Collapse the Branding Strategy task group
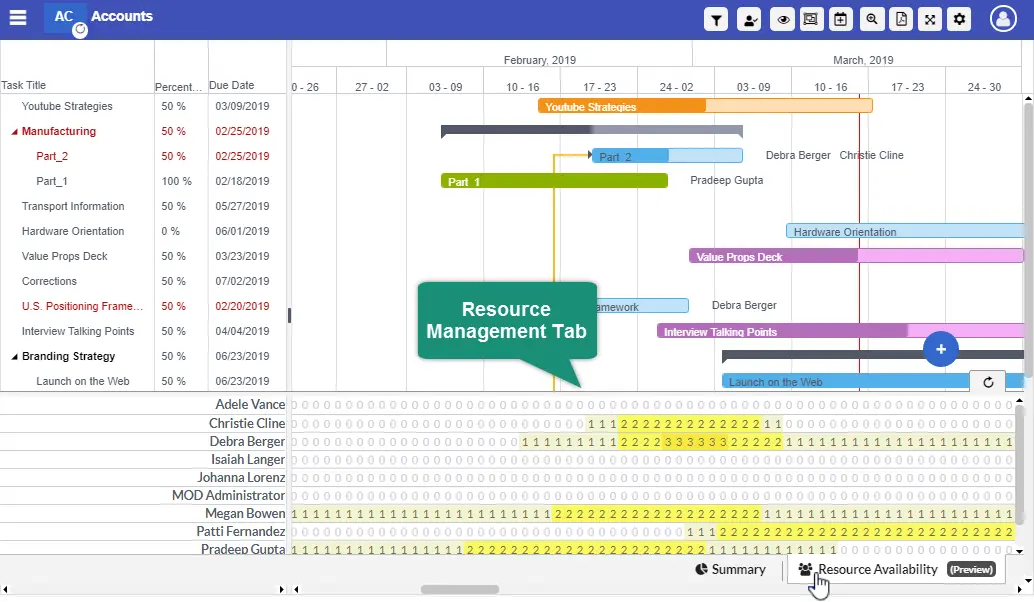Screen dimensions: 1034x602 (x=15, y=357)
